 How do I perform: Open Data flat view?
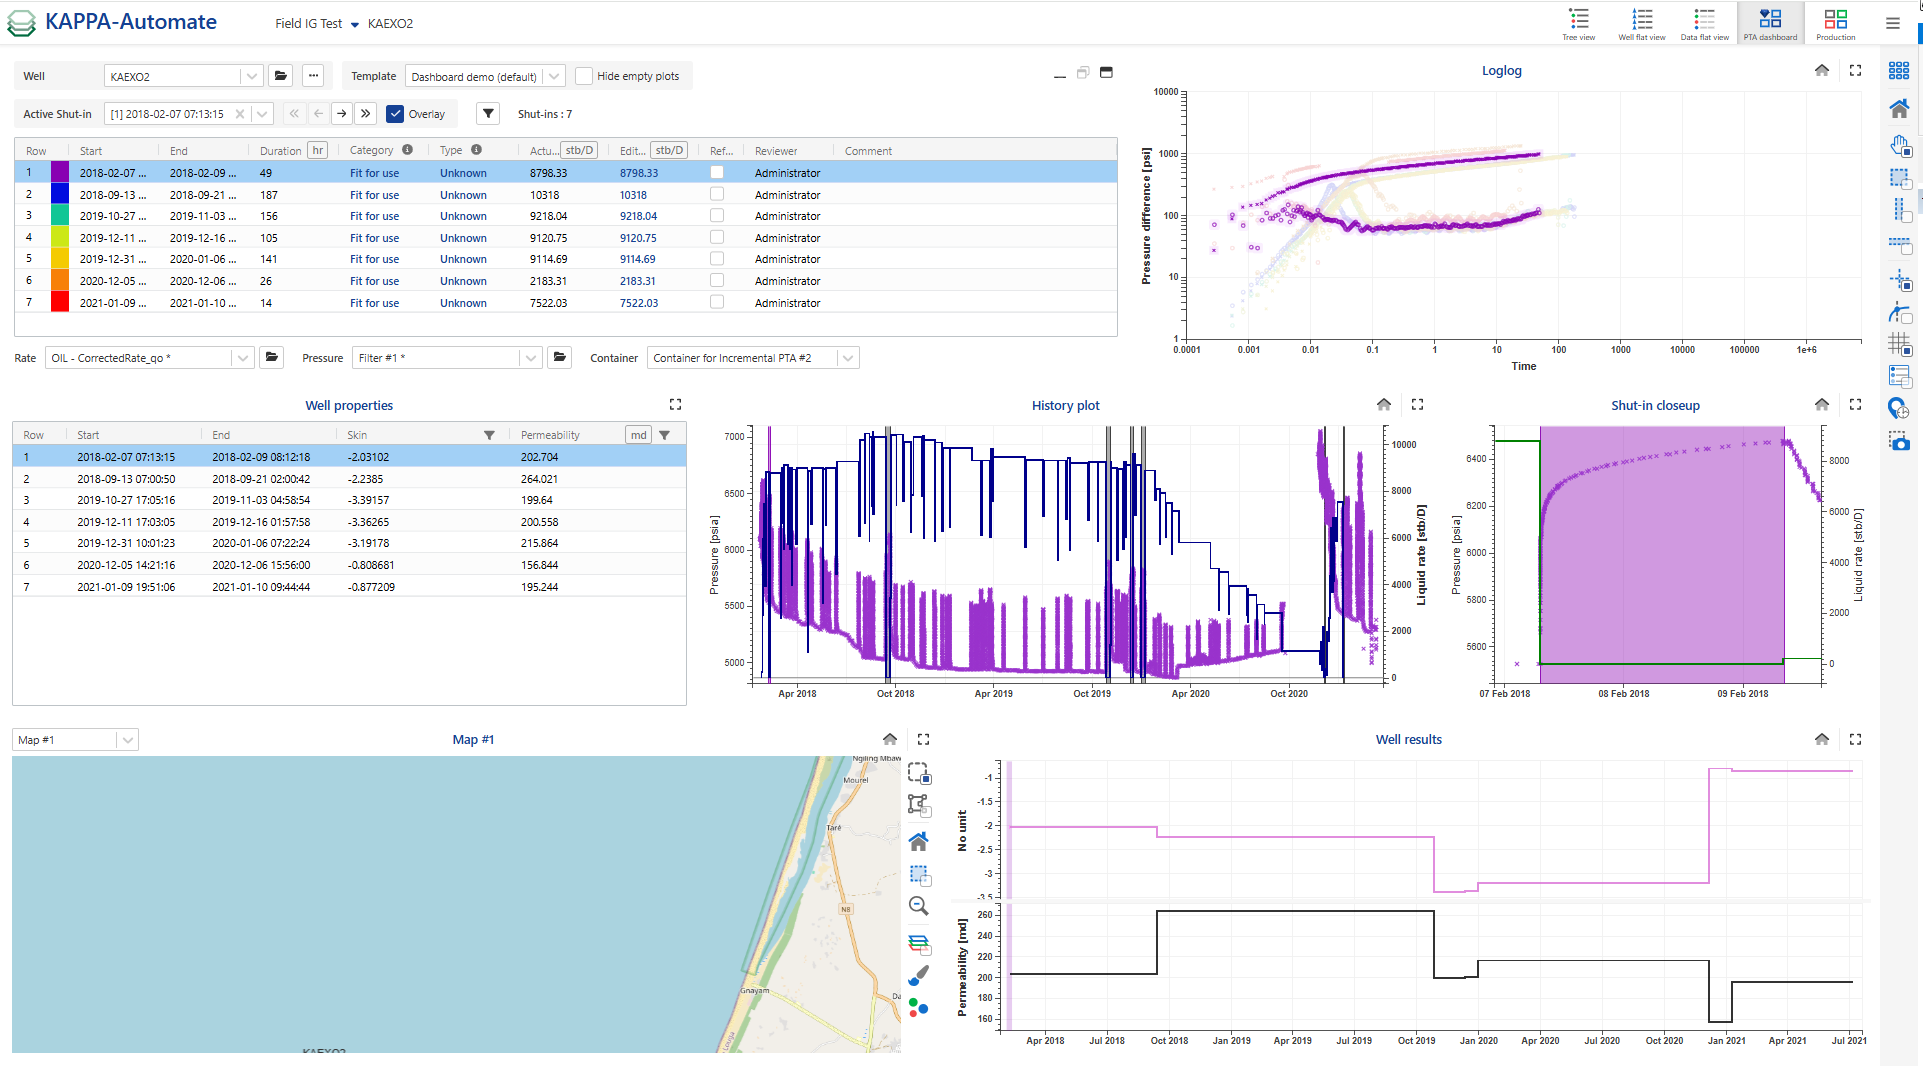tap(1704, 24)
